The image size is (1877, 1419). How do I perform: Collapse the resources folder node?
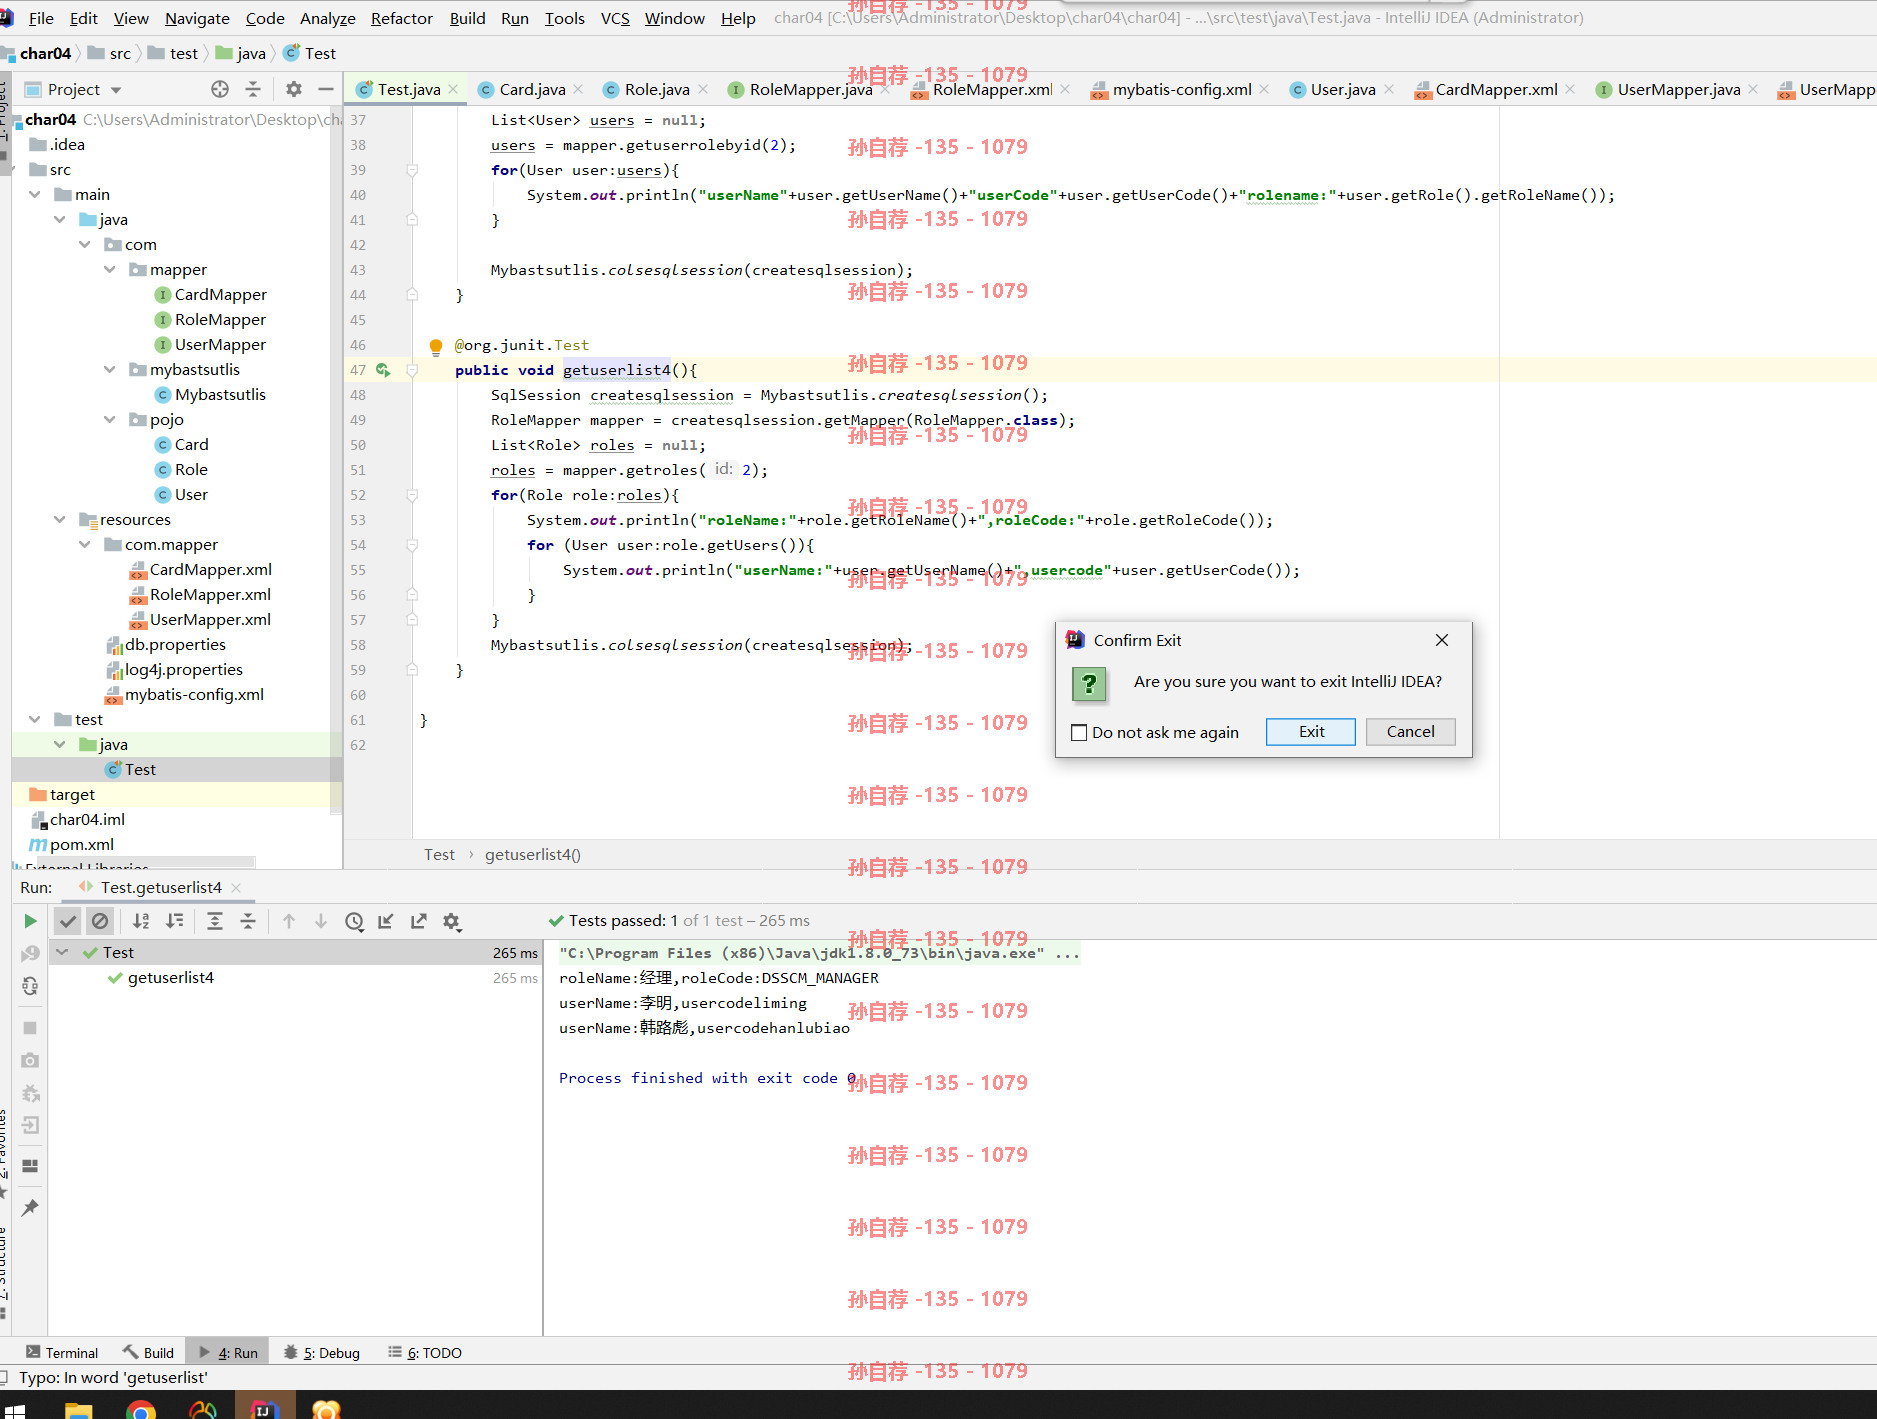tap(60, 519)
